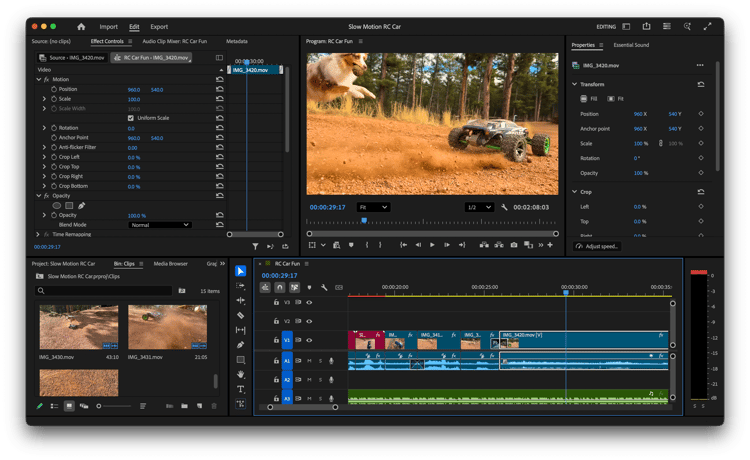Click the Fill button in Transform
The width and height of the screenshot is (750, 460).
pyautogui.click(x=589, y=99)
